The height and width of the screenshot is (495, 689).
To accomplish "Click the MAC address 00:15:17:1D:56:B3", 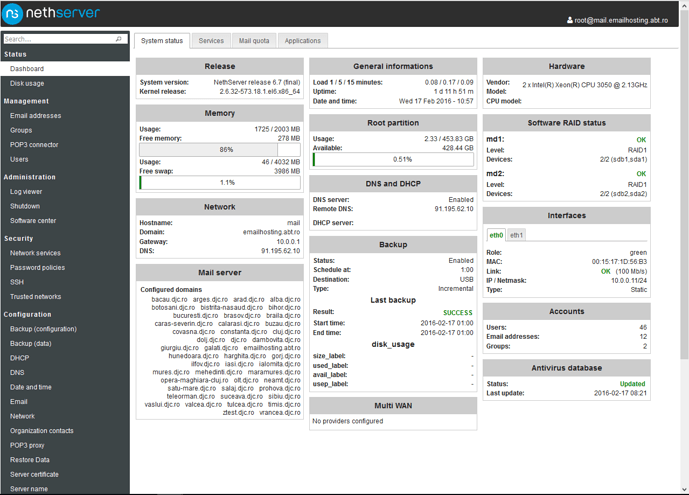I will tap(619, 262).
